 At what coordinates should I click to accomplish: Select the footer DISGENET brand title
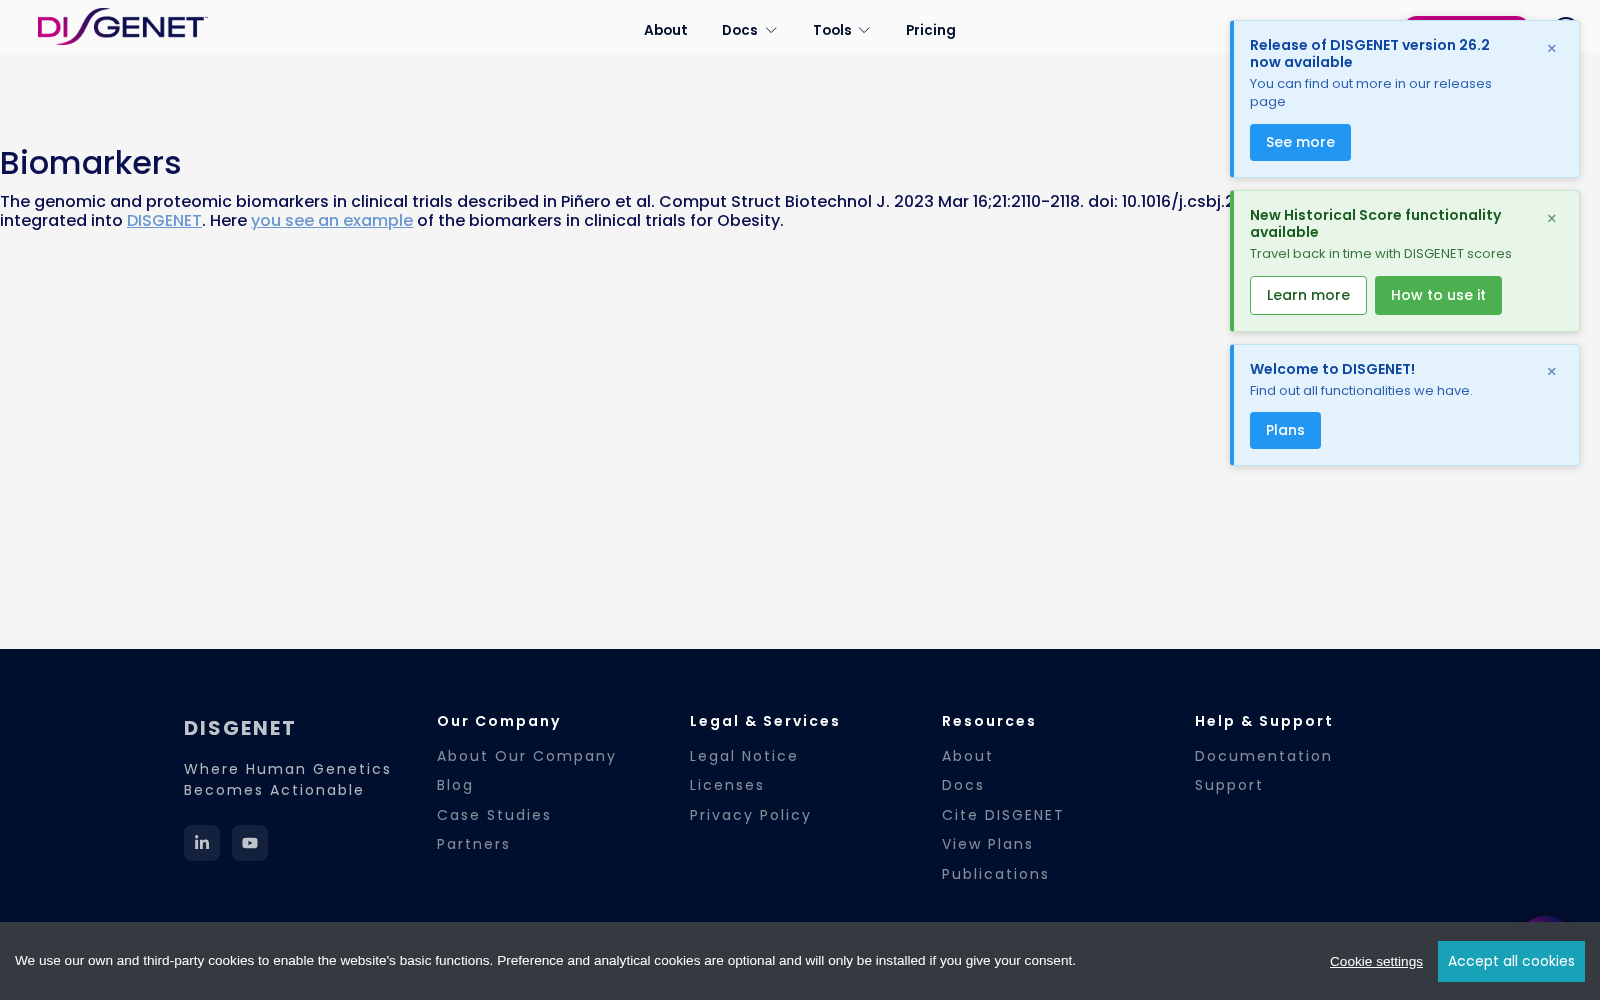coord(240,728)
